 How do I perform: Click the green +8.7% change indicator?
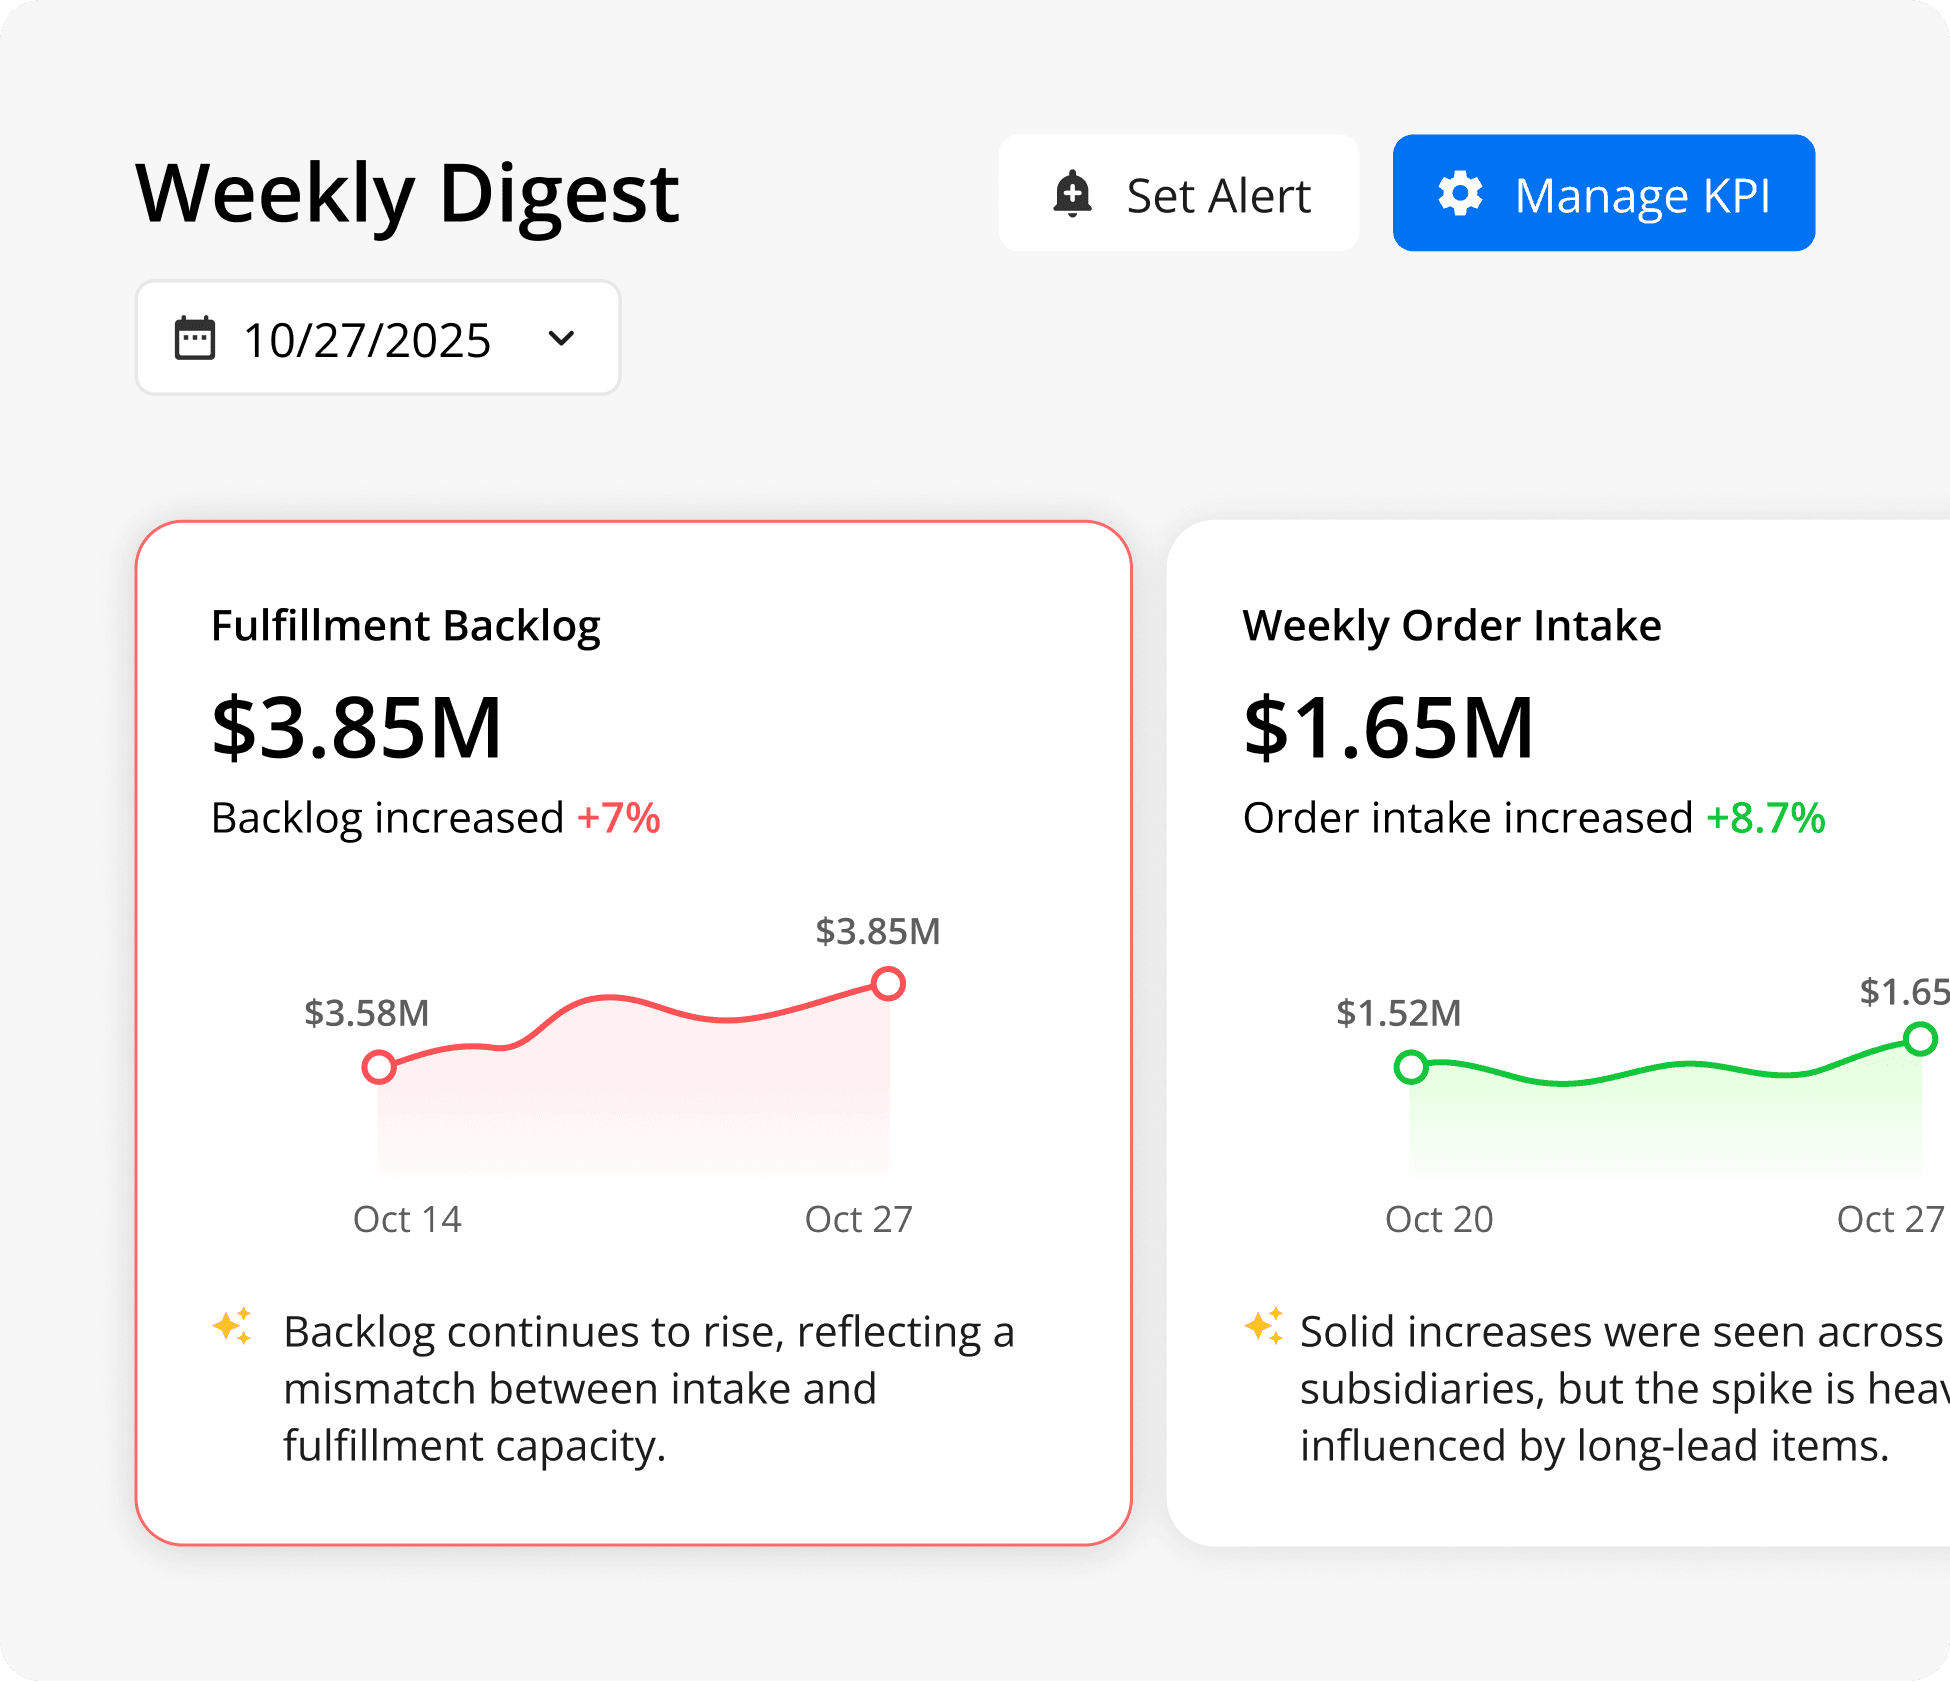point(1765,818)
